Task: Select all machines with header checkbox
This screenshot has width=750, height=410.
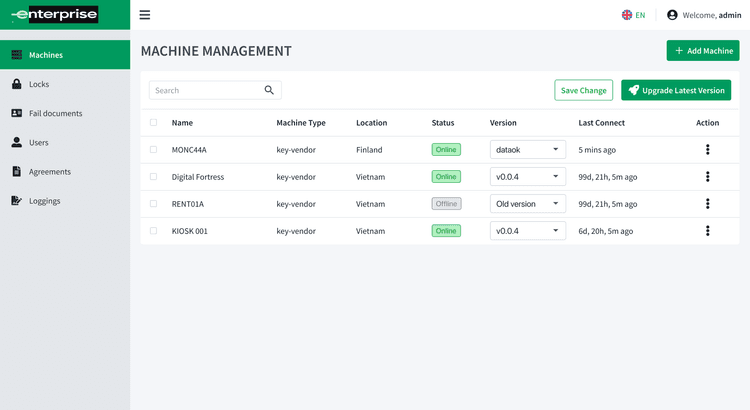Action: [154, 122]
